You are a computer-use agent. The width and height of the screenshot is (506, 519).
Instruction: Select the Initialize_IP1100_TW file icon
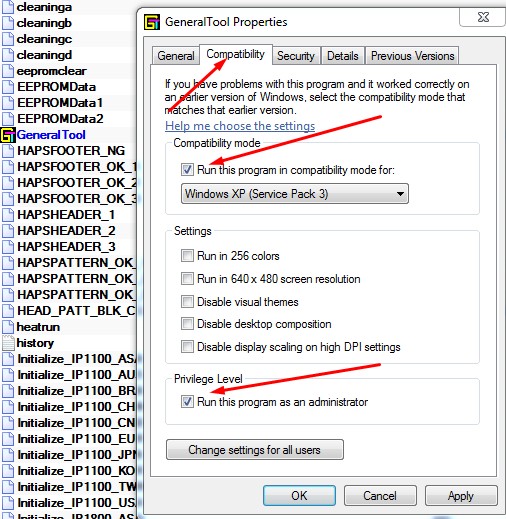[8, 487]
